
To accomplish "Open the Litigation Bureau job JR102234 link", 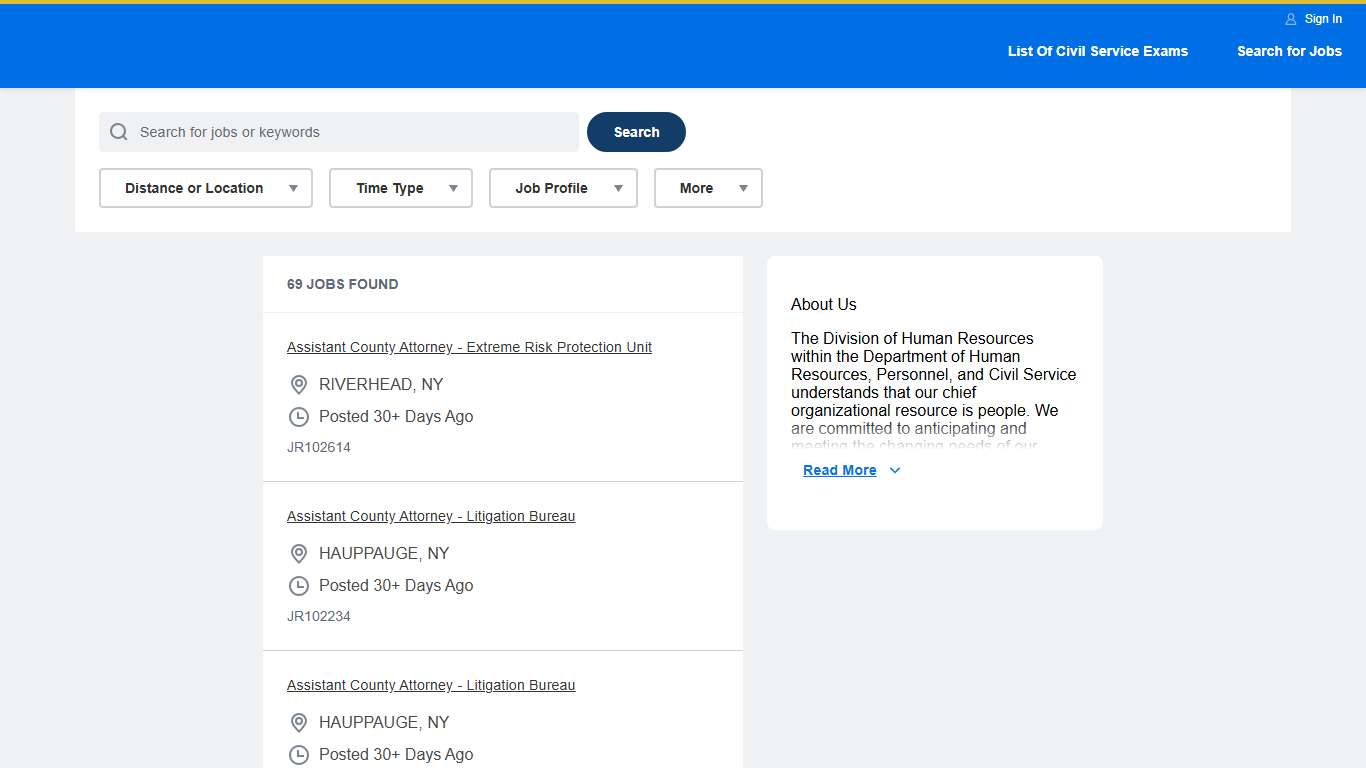I will pos(431,516).
